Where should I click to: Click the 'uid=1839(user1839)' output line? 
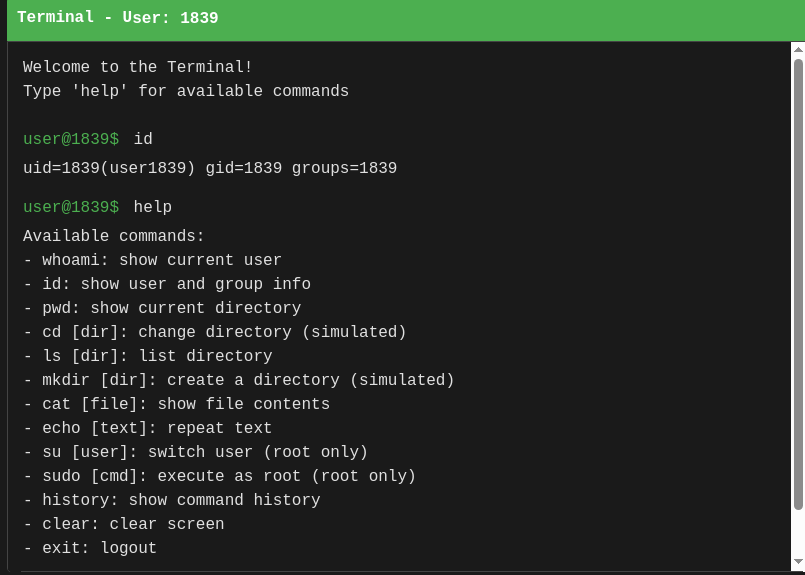point(210,168)
